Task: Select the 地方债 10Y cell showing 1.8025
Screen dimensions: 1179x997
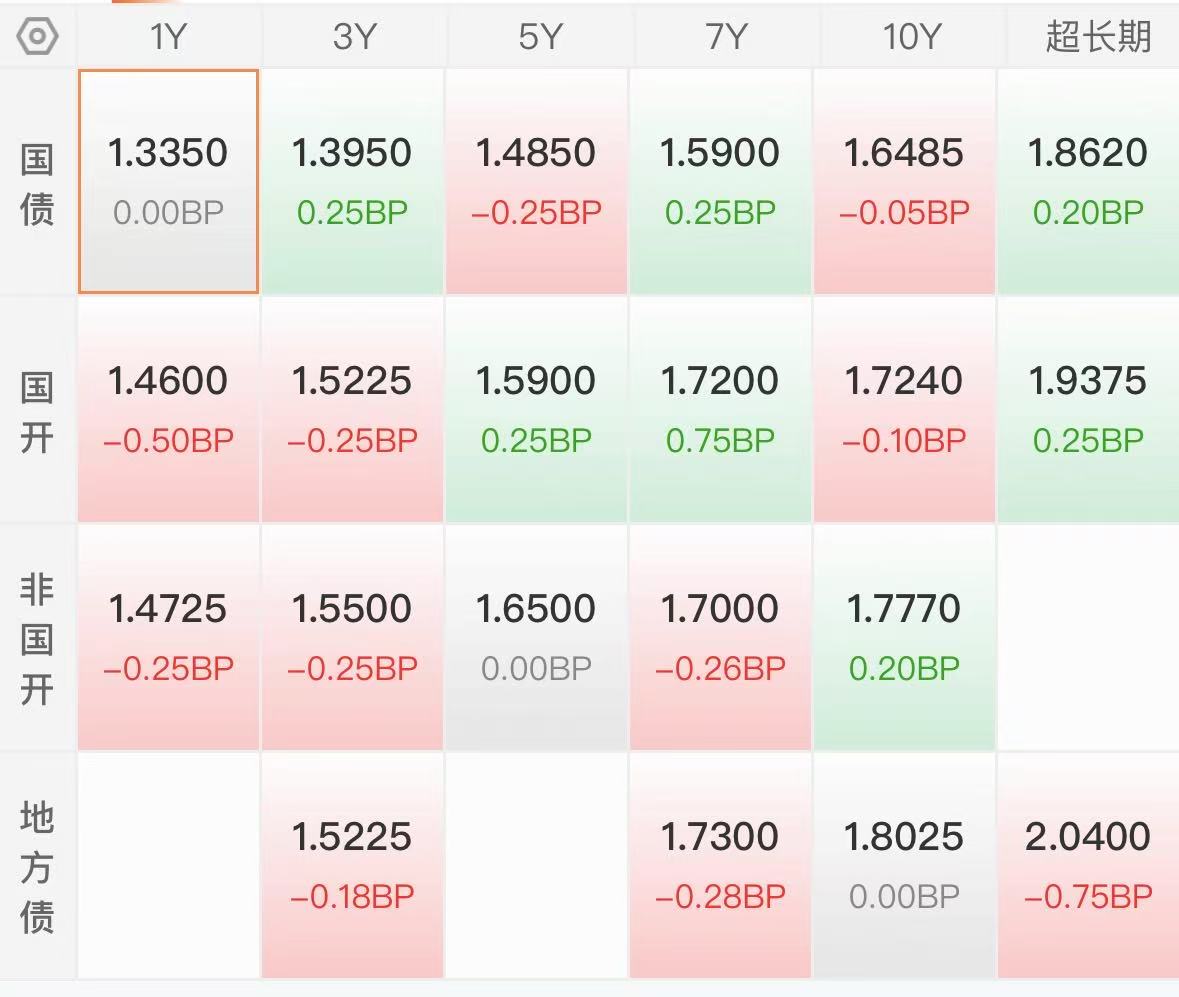Action: 904,865
